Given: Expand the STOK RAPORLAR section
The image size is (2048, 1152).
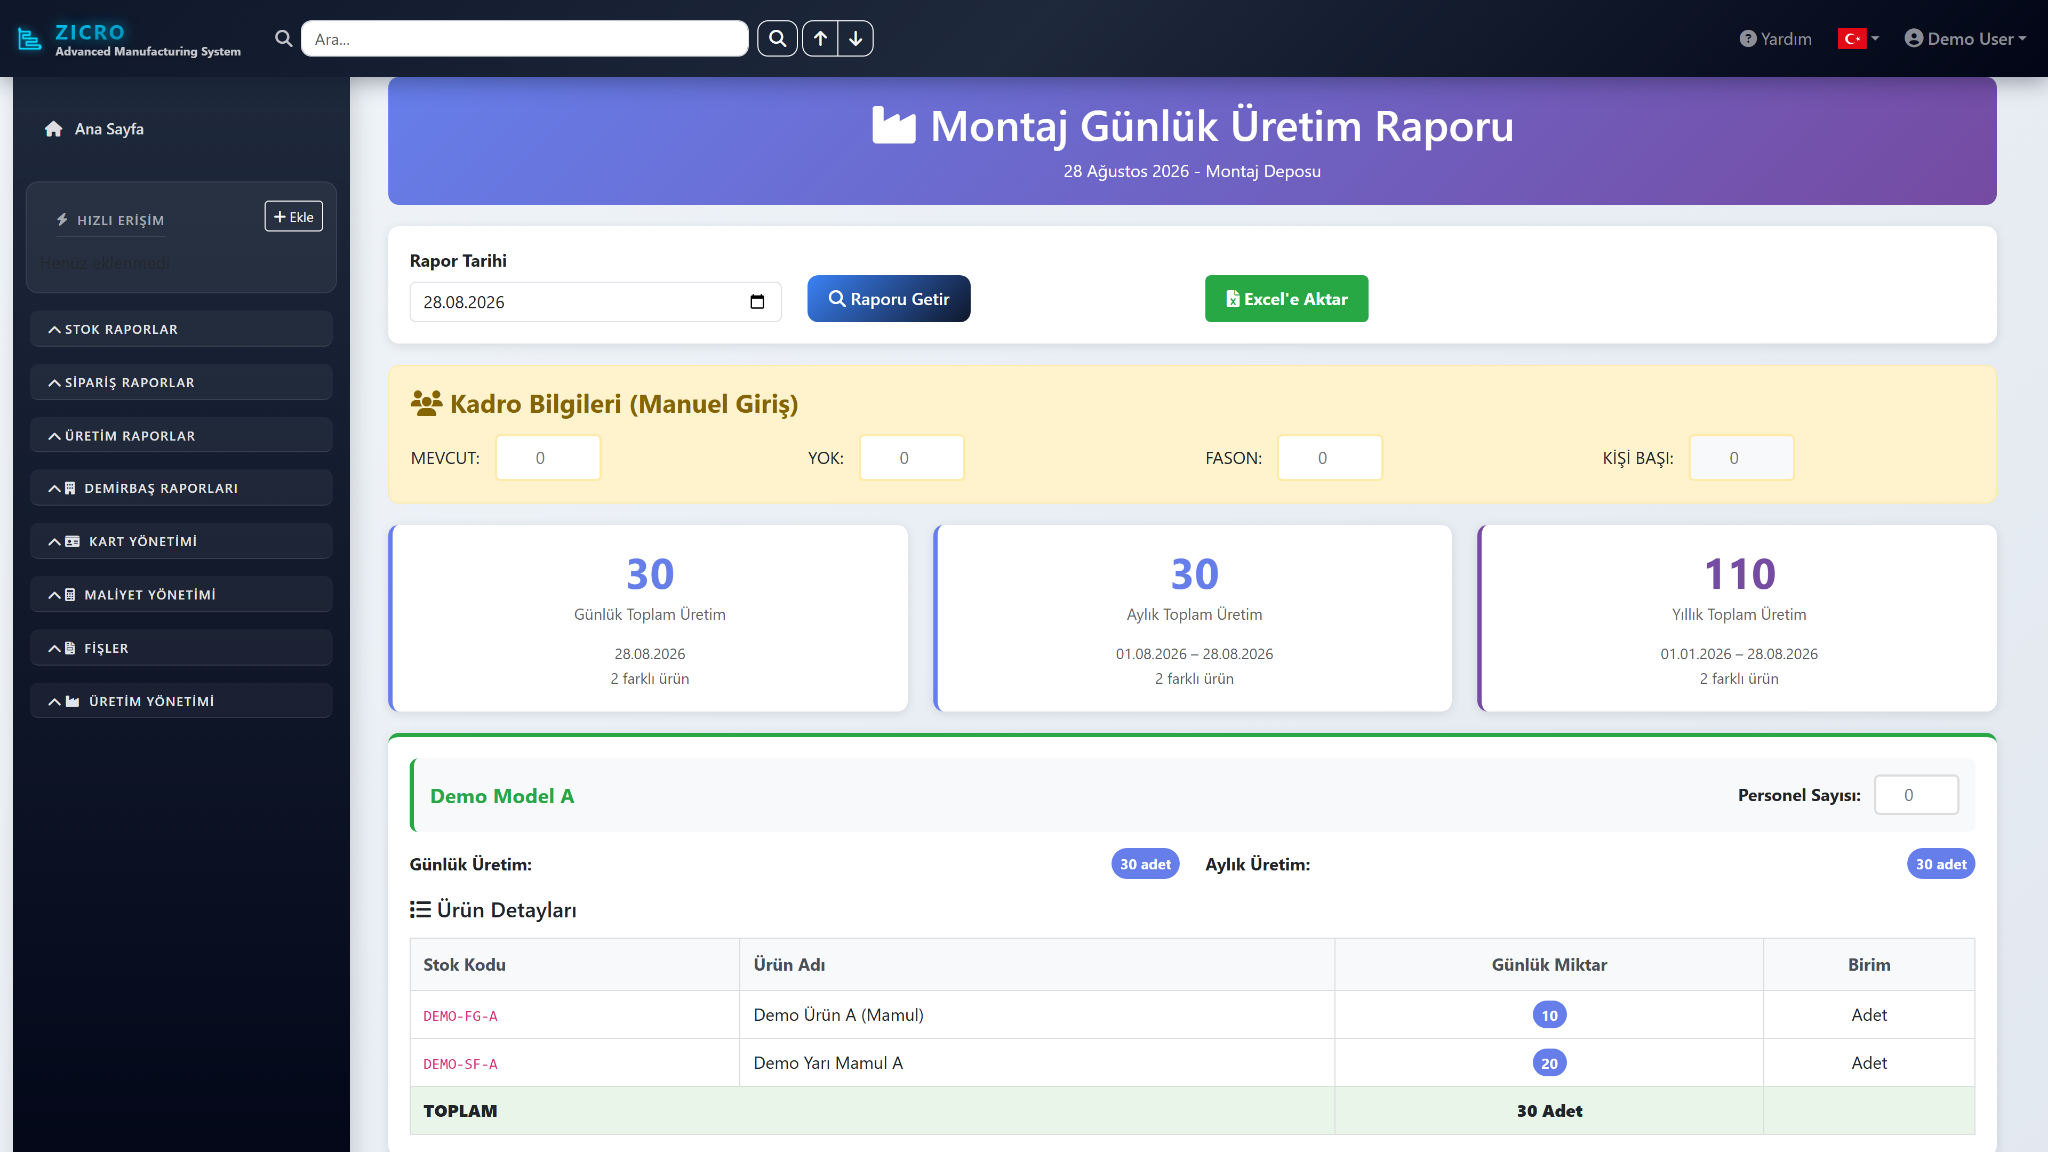Looking at the screenshot, I should point(181,329).
